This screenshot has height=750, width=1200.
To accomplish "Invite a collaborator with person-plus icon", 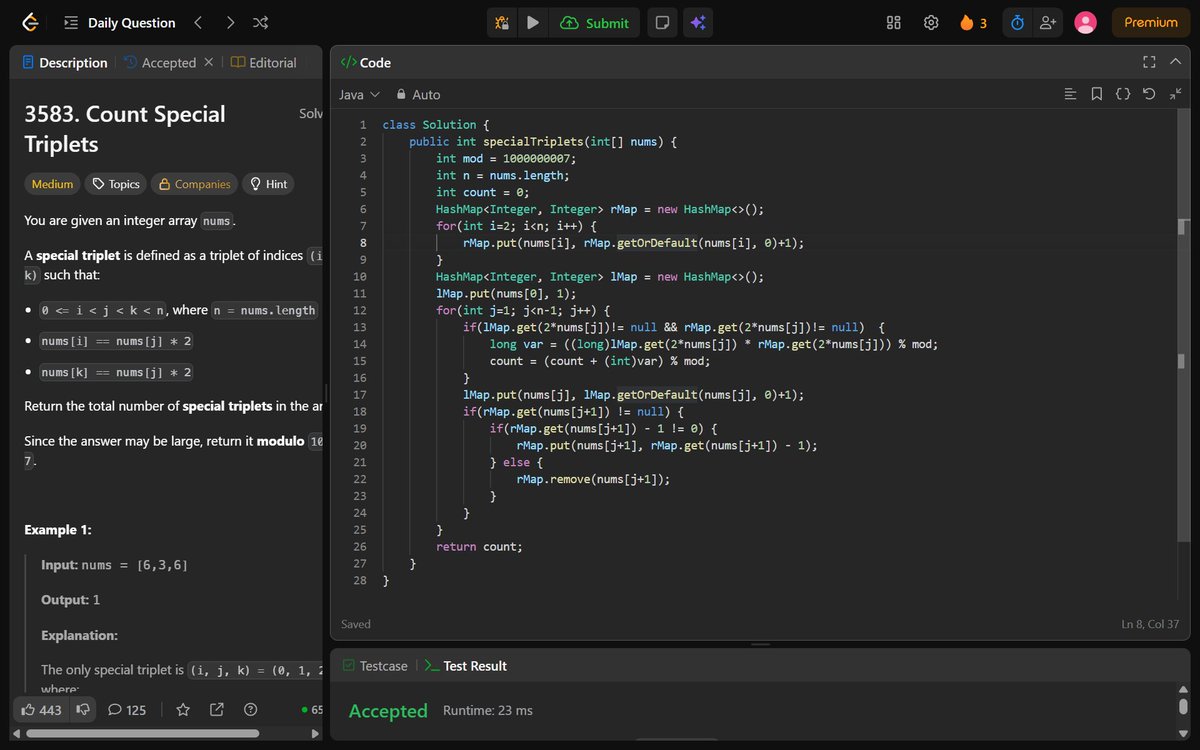I will pyautogui.click(x=1048, y=22).
